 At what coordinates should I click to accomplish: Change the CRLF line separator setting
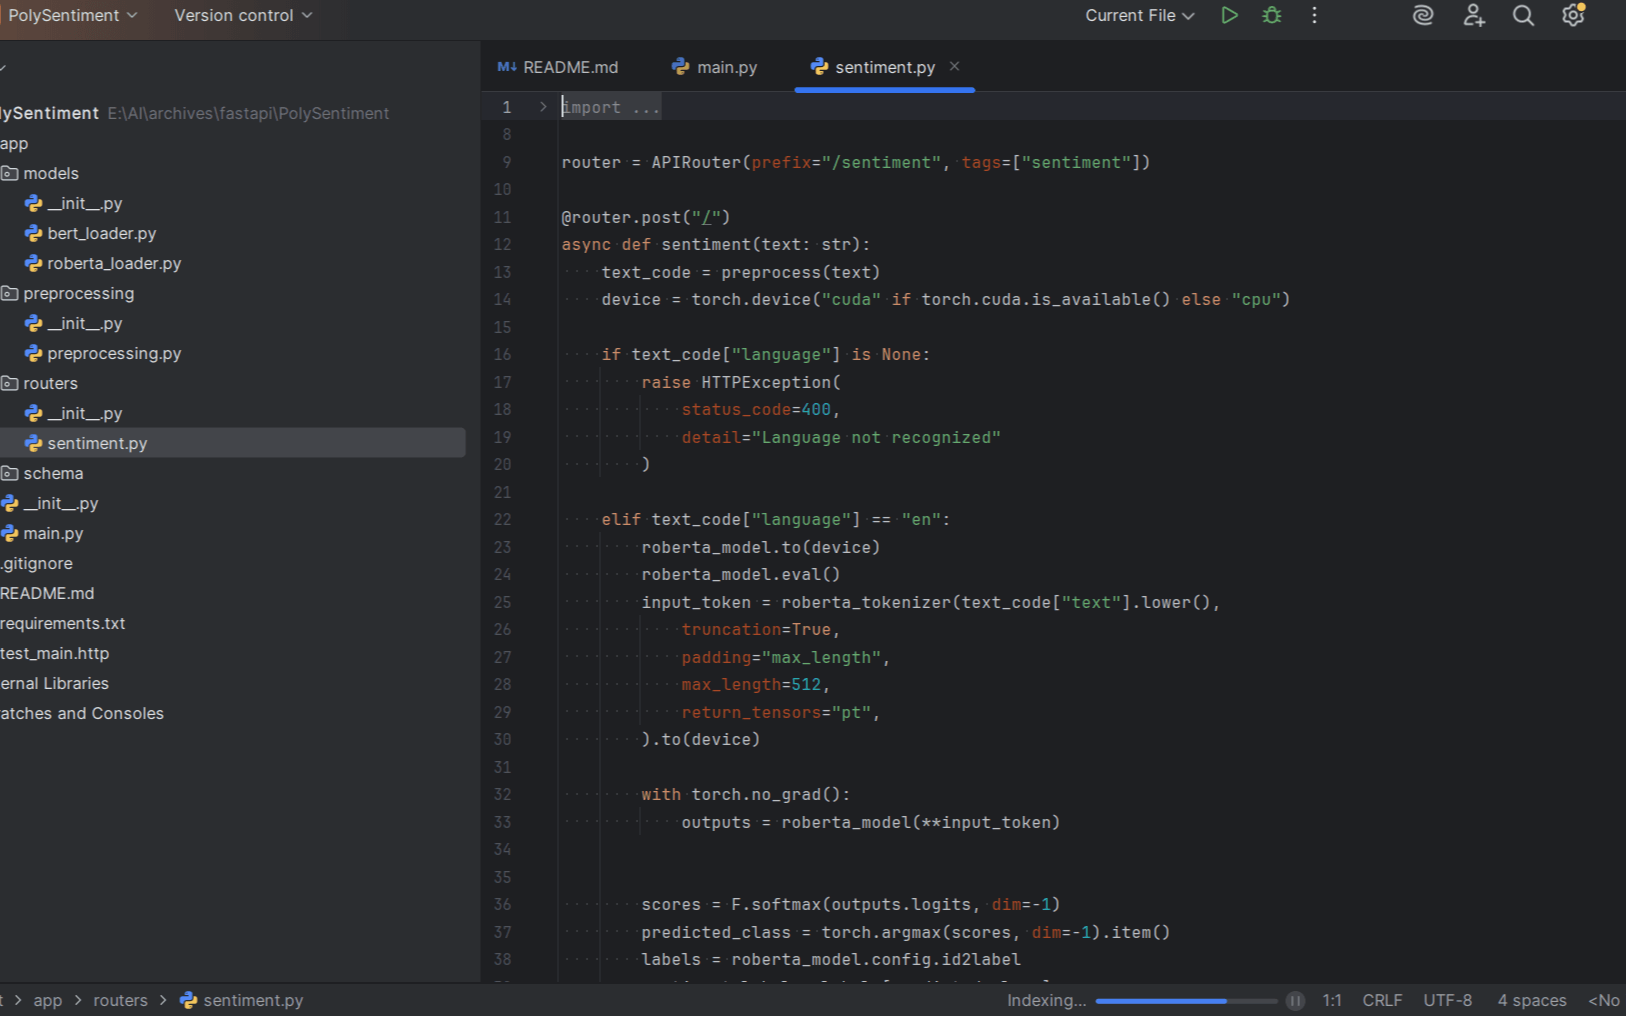pos(1382,1000)
